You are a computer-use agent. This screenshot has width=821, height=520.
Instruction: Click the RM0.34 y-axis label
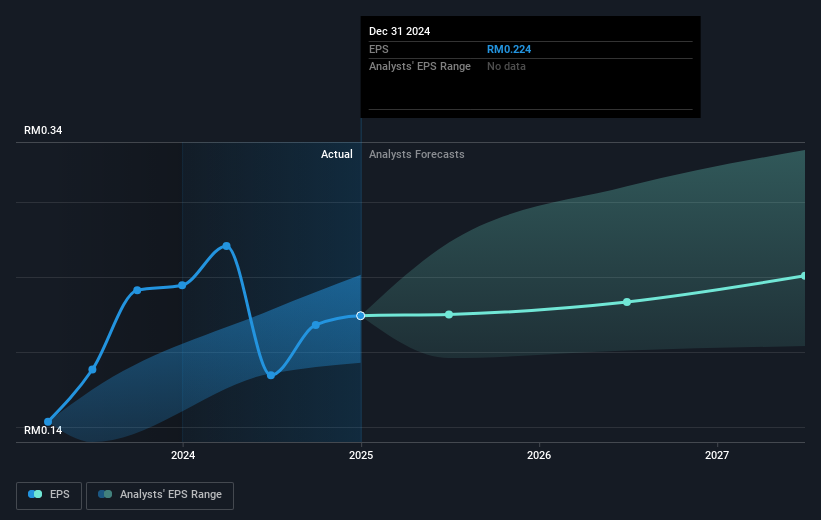[43, 130]
